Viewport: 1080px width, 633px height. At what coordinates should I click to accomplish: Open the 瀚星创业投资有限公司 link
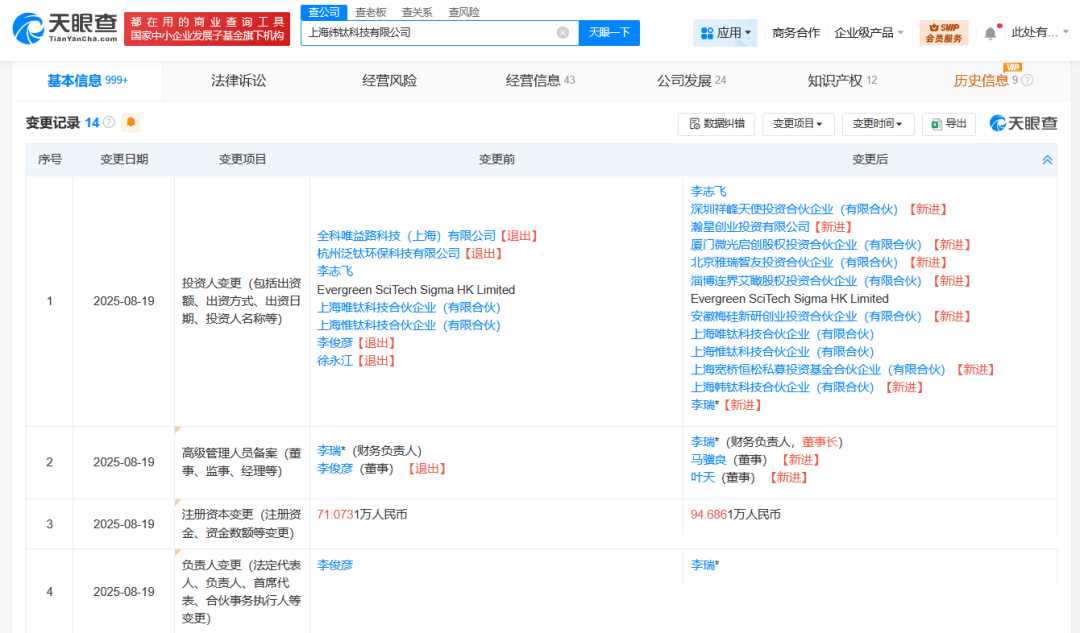tap(750, 227)
